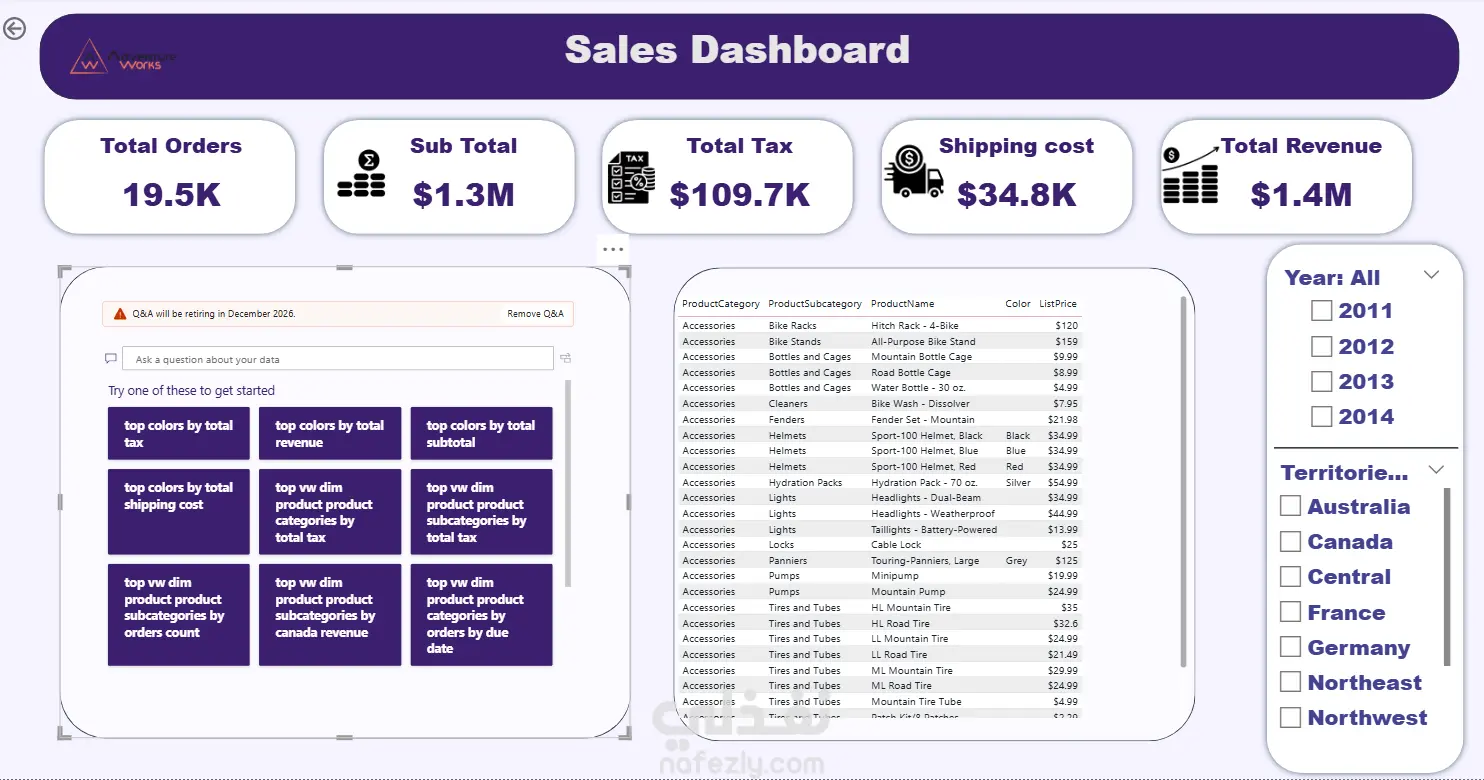
Task: Sort by the ProductName column header
Action: point(903,304)
